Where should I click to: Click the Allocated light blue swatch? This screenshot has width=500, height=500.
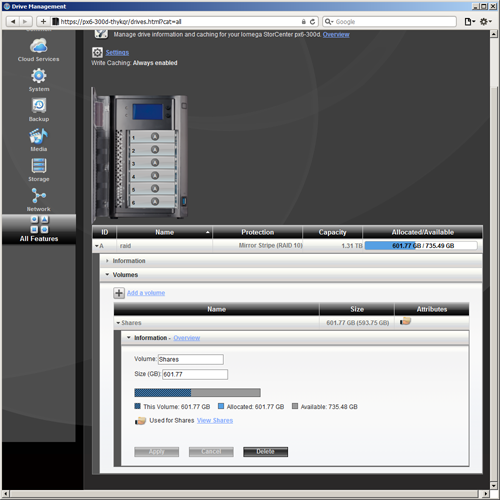221,406
